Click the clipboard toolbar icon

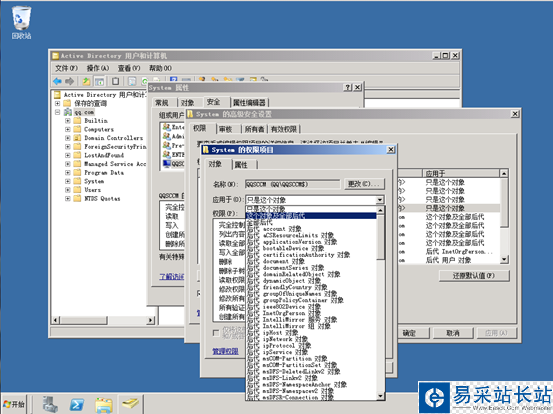[x=115, y=81]
